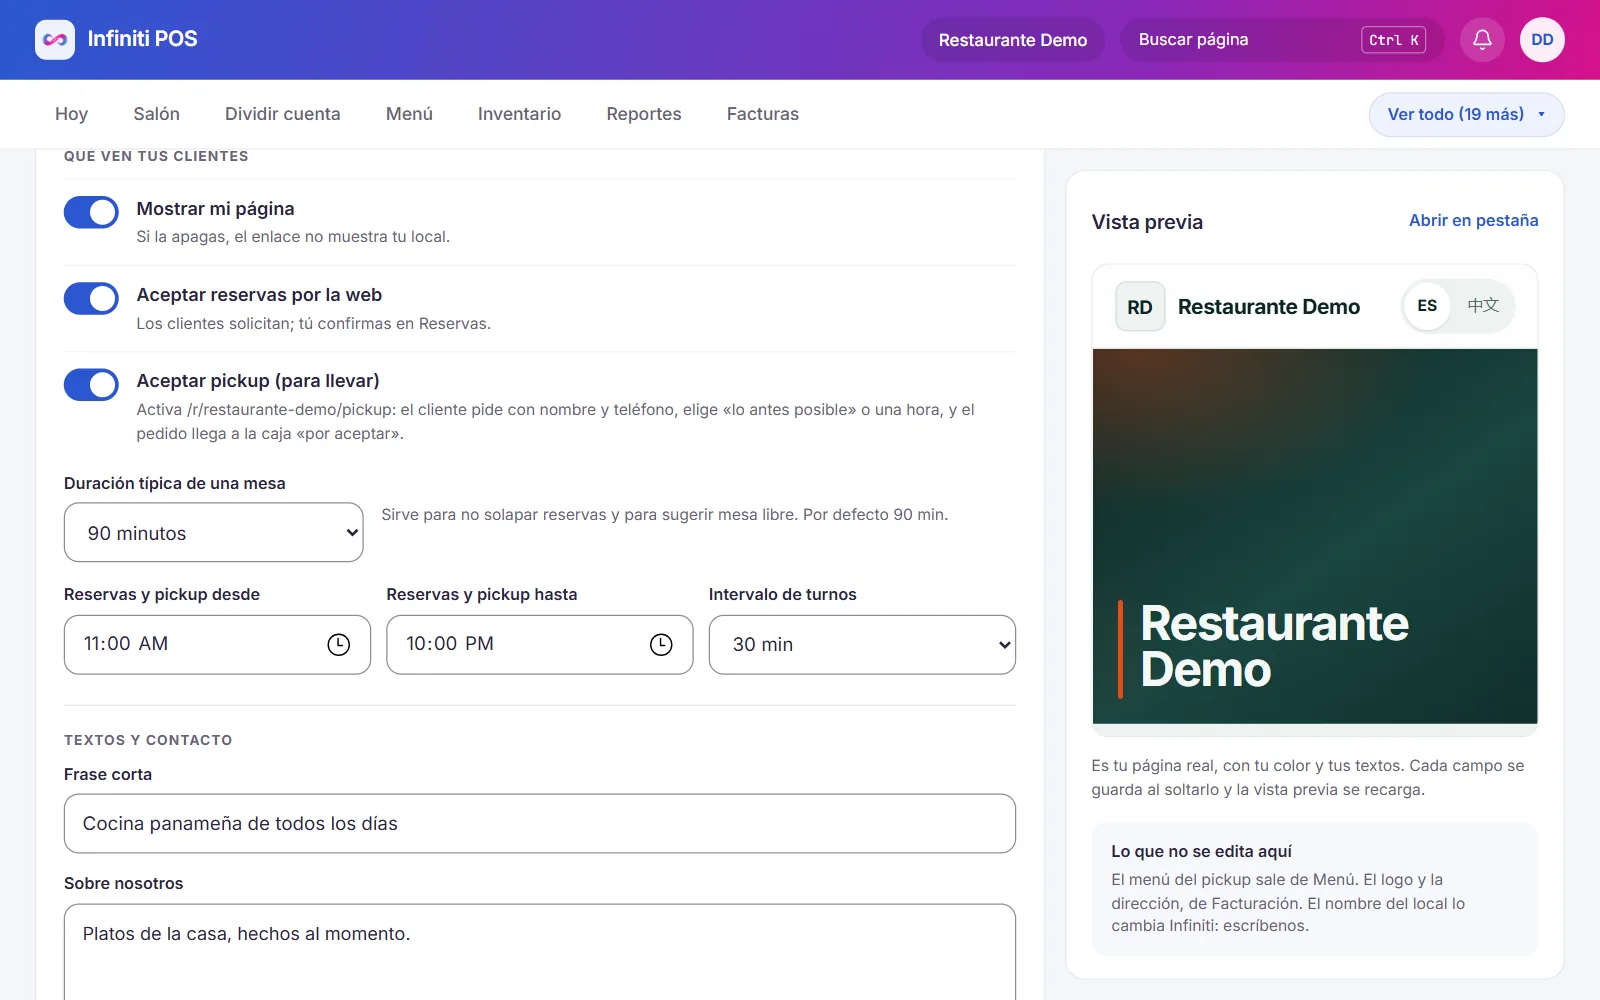Click the Restaurante Demo preview hero image
The image size is (1600, 1000).
point(1315,536)
